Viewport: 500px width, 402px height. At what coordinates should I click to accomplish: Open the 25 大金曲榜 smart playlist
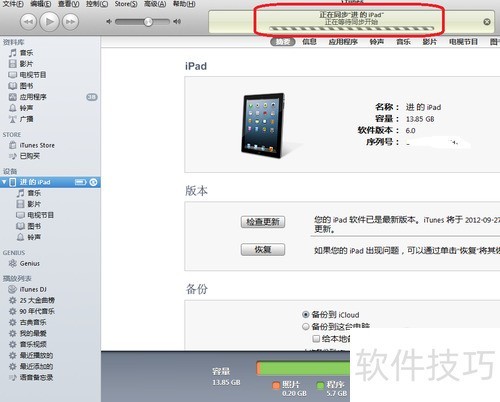point(37,300)
